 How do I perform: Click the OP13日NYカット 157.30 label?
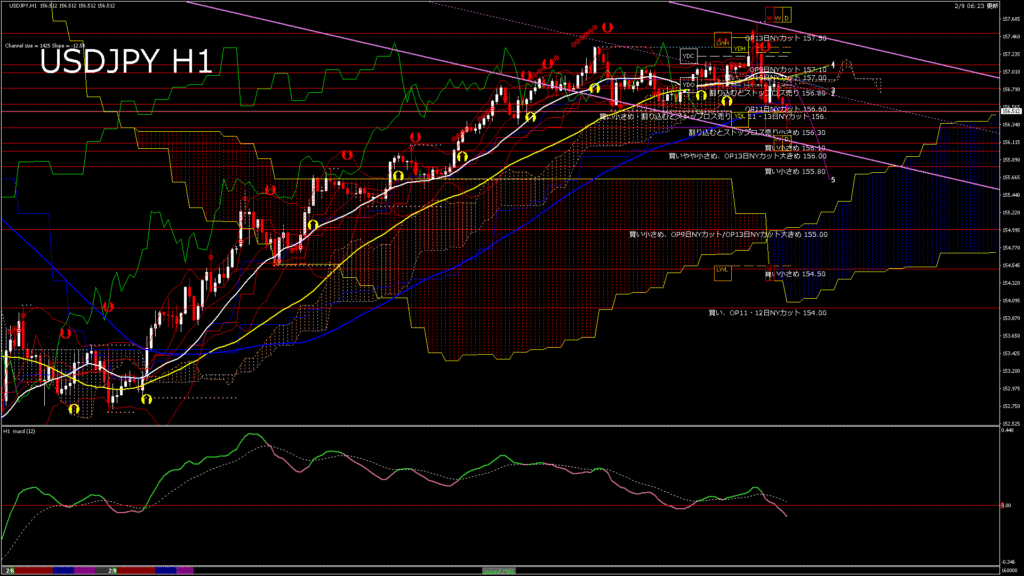(788, 38)
